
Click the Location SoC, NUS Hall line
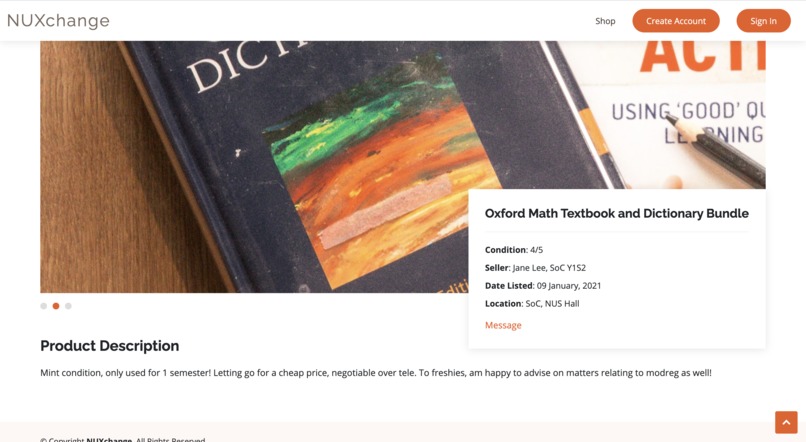click(x=532, y=304)
